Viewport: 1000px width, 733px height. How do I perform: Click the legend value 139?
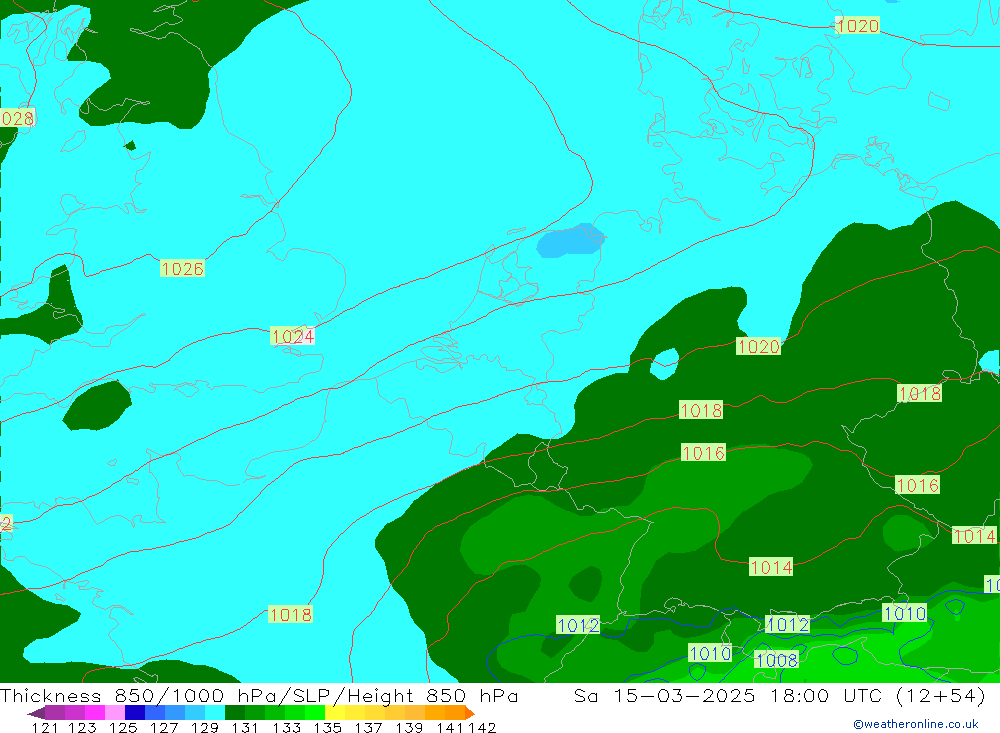coord(409,727)
